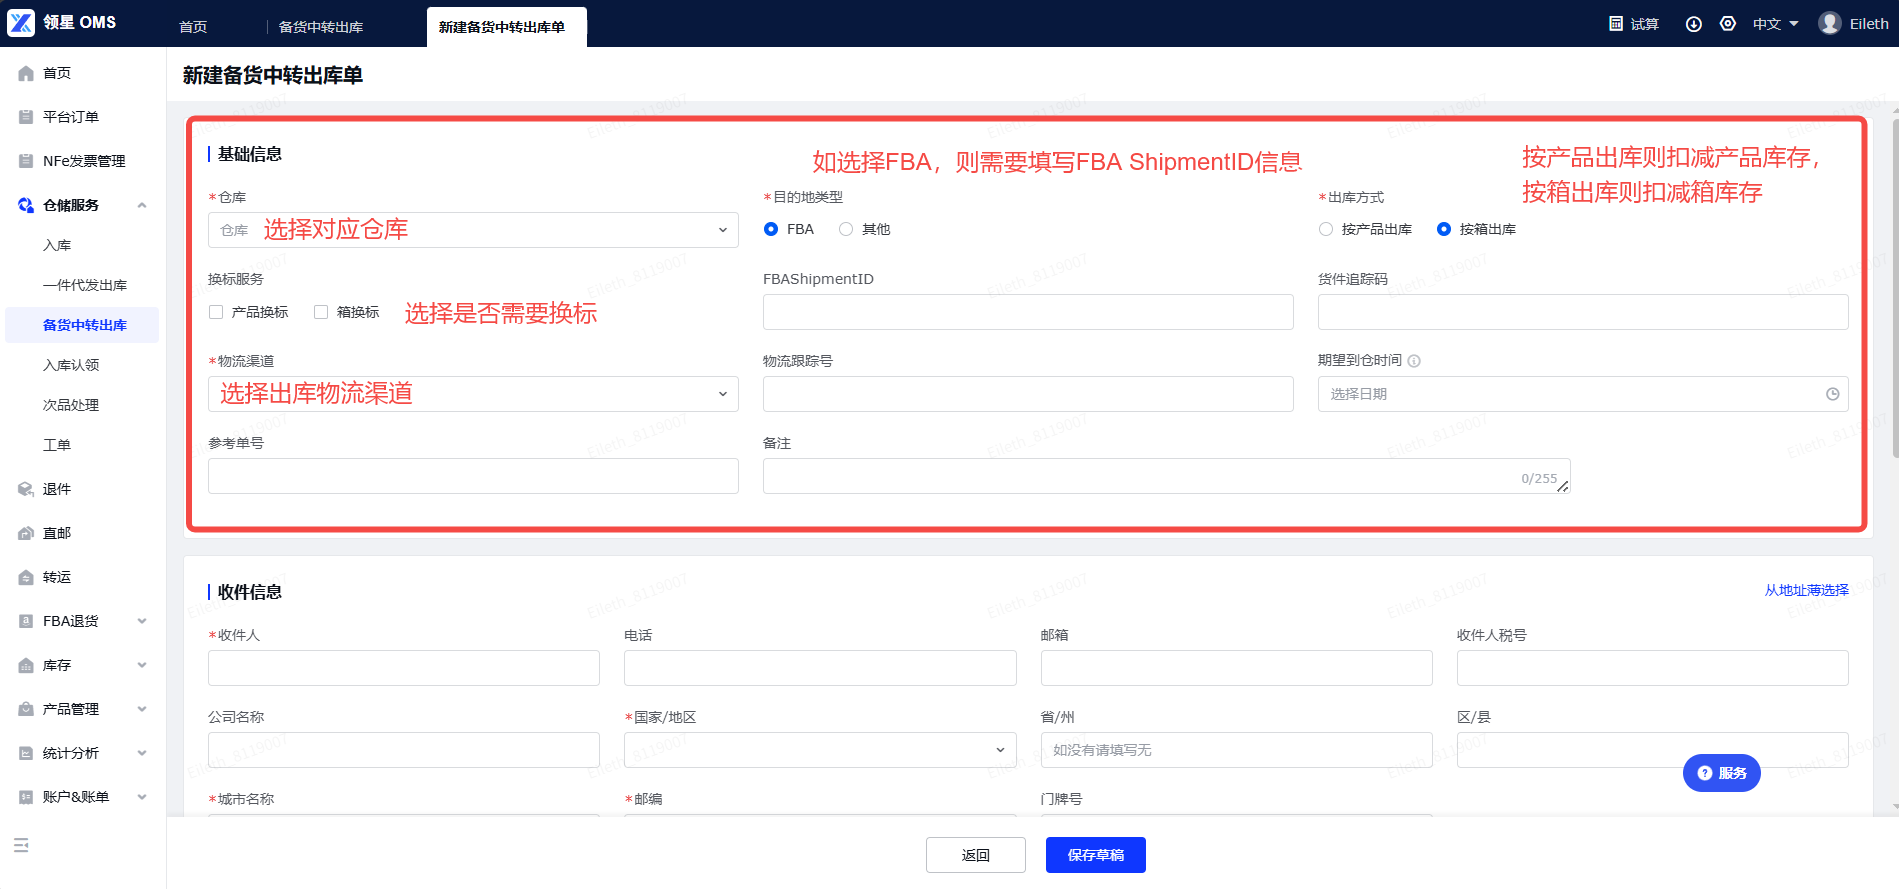1899x889 pixels.
Task: Click the 试算 calculator icon
Action: point(1616,23)
